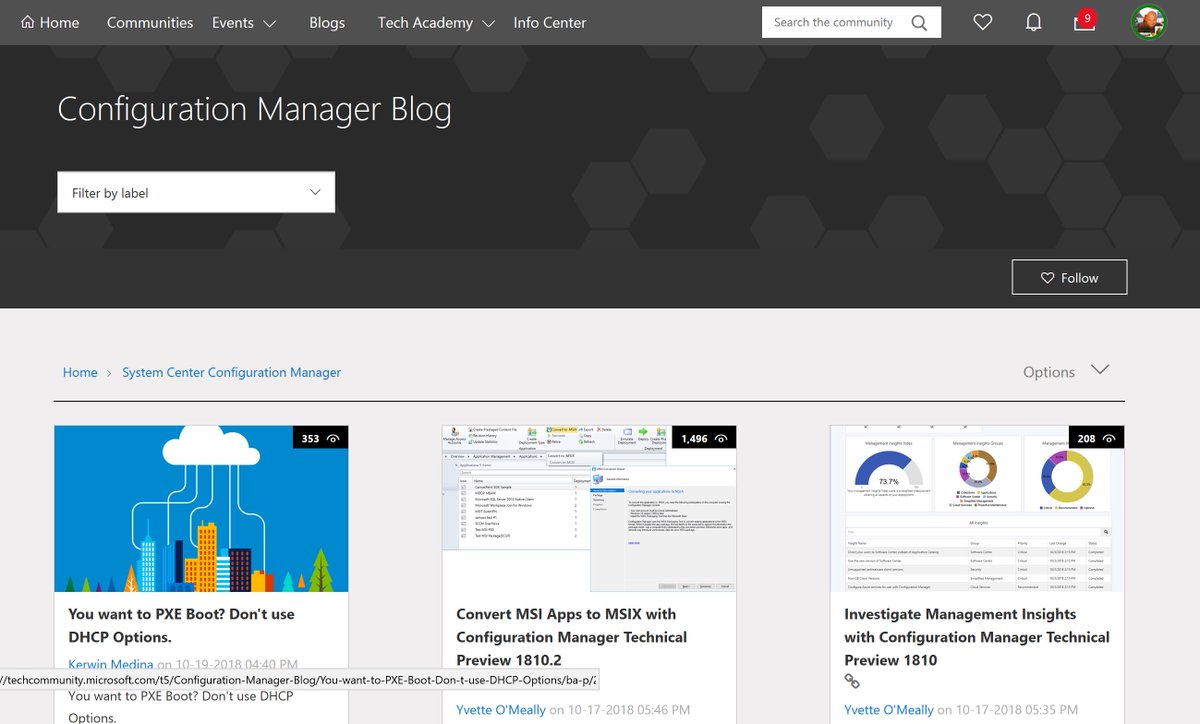Click the home icon beside Home
The width and height of the screenshot is (1200, 724).
pyautogui.click(x=27, y=22)
